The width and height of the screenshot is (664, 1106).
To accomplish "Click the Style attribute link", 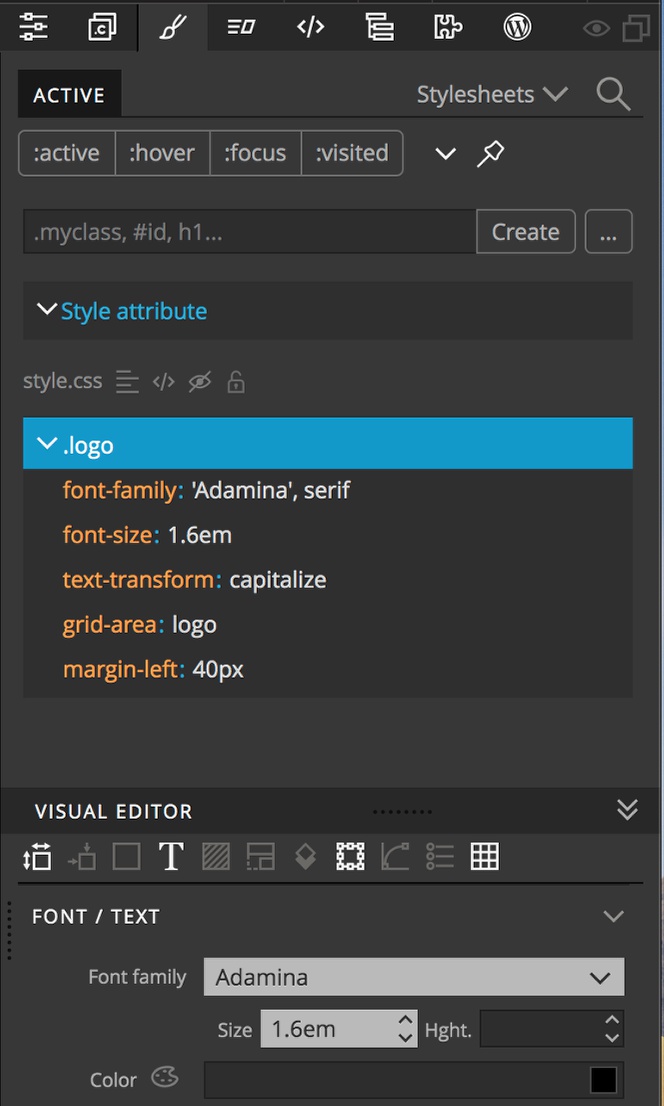I will [x=134, y=311].
